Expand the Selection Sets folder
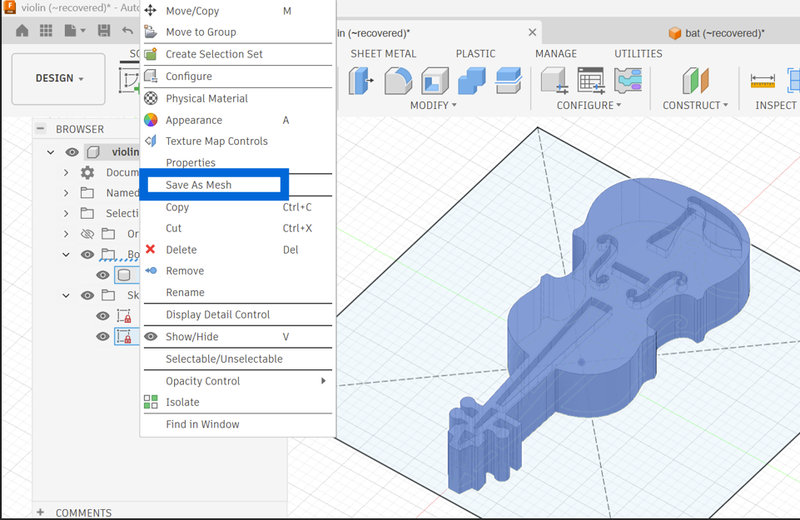This screenshot has height=520, width=800. click(x=66, y=213)
